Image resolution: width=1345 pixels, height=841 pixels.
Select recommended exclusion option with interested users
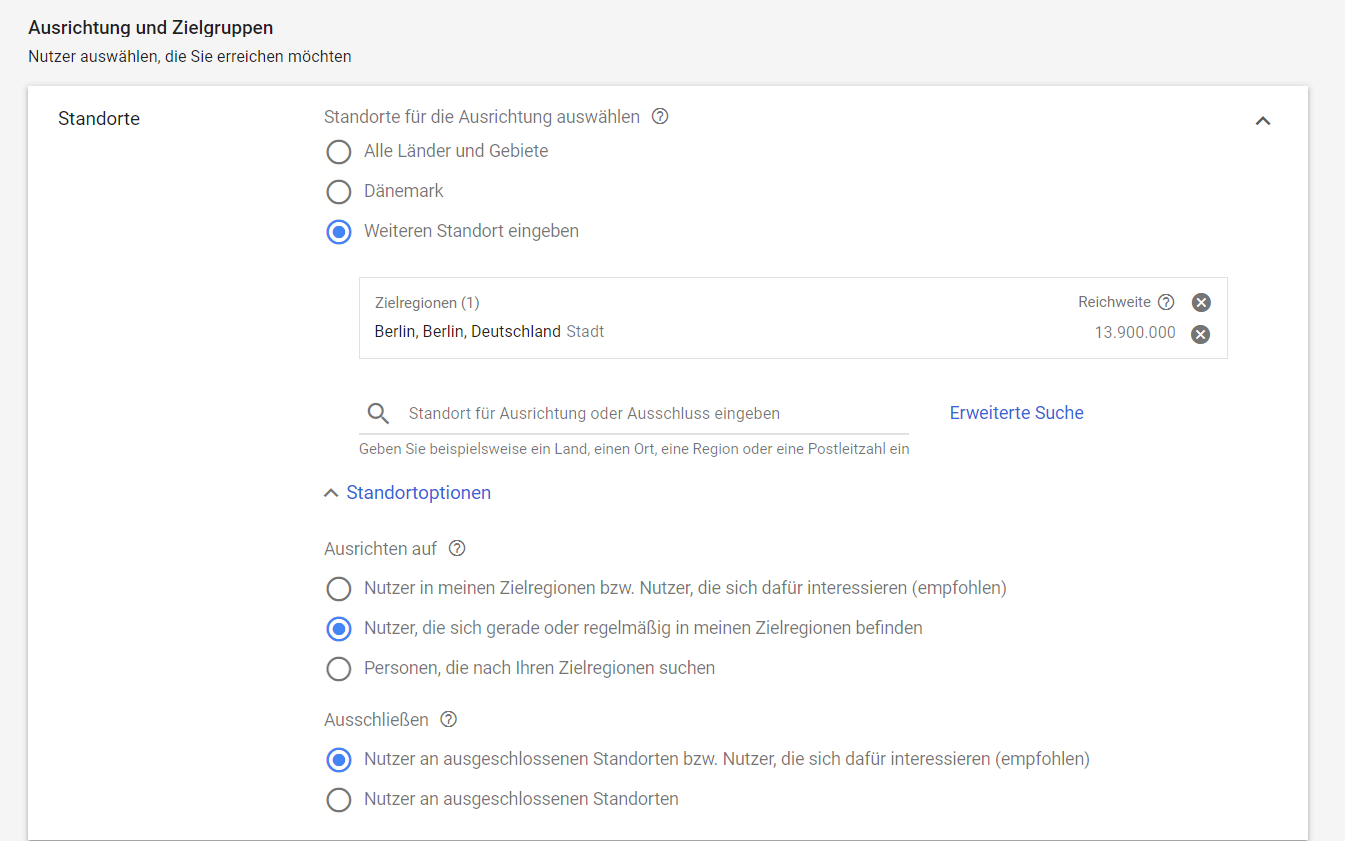click(x=339, y=760)
